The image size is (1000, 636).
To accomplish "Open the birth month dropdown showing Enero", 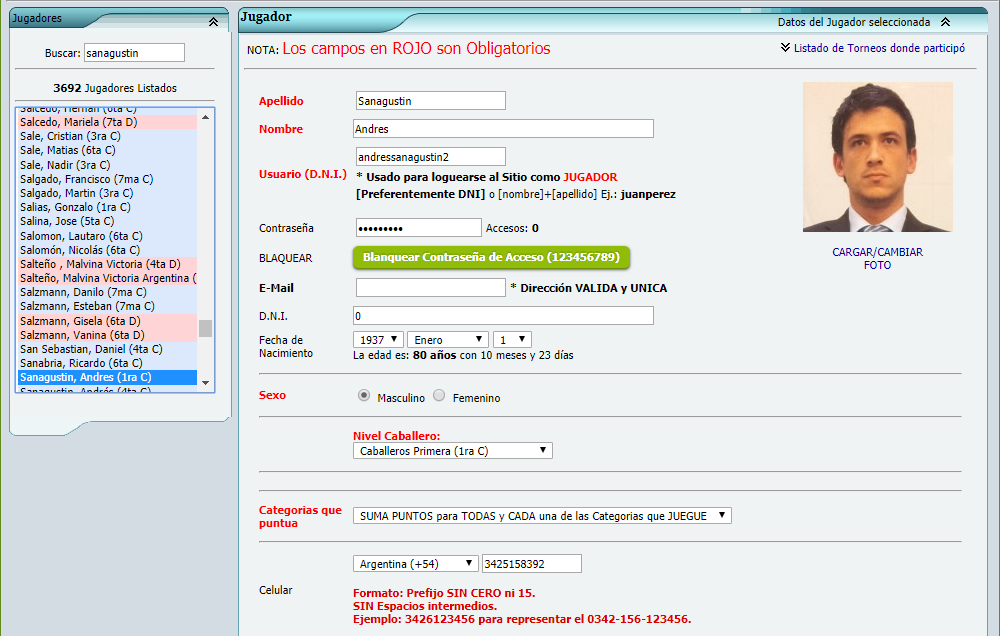I will pyautogui.click(x=449, y=340).
